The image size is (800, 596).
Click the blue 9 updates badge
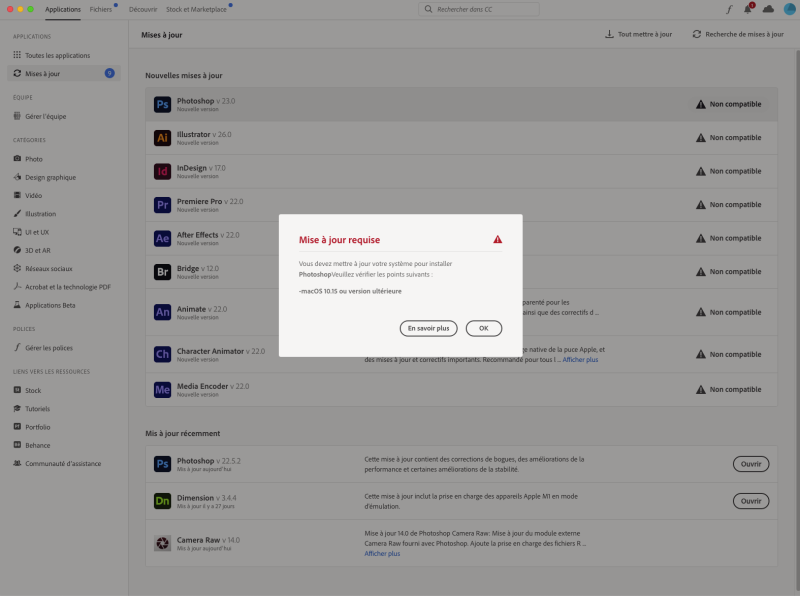click(109, 73)
